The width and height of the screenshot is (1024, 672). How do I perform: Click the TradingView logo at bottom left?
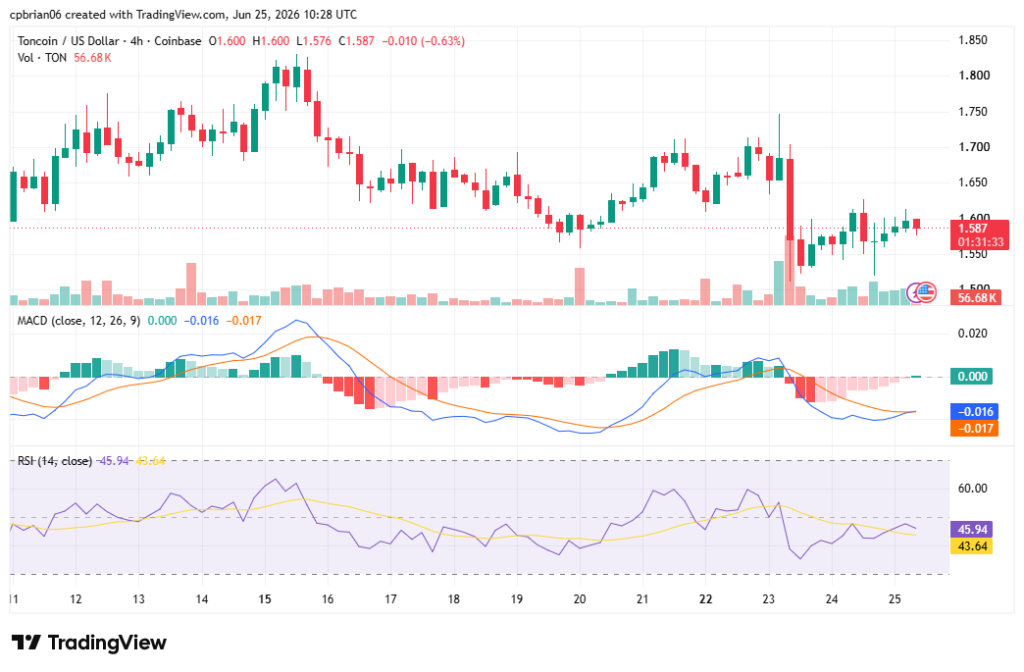89,643
